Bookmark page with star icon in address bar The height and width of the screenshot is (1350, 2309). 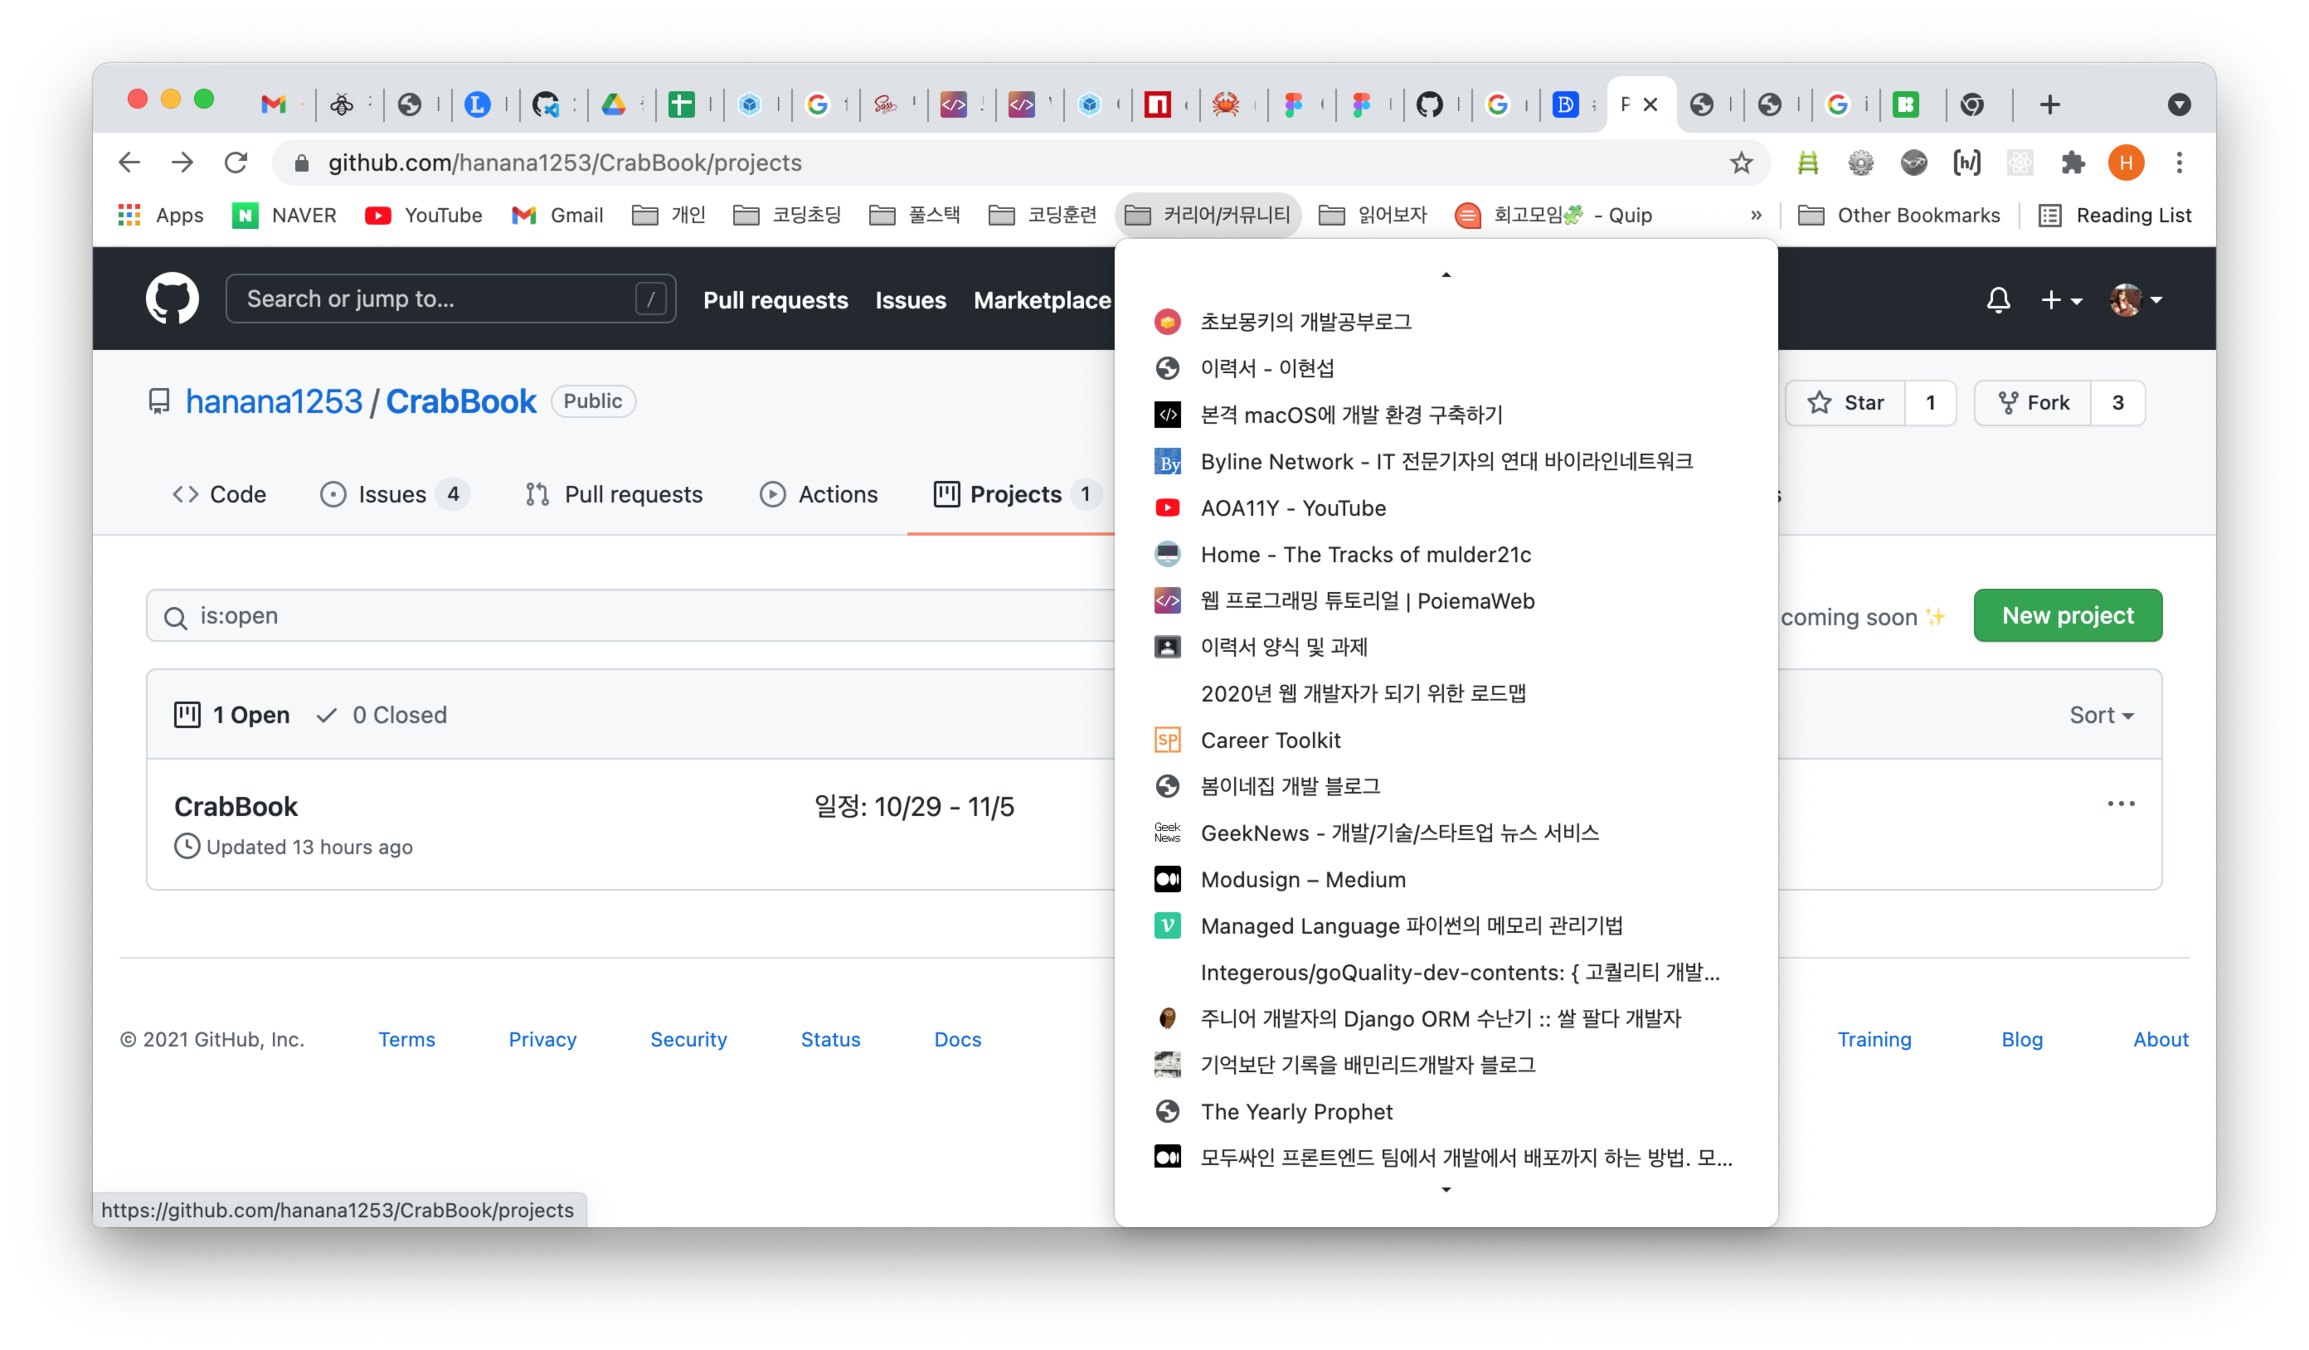point(1741,163)
